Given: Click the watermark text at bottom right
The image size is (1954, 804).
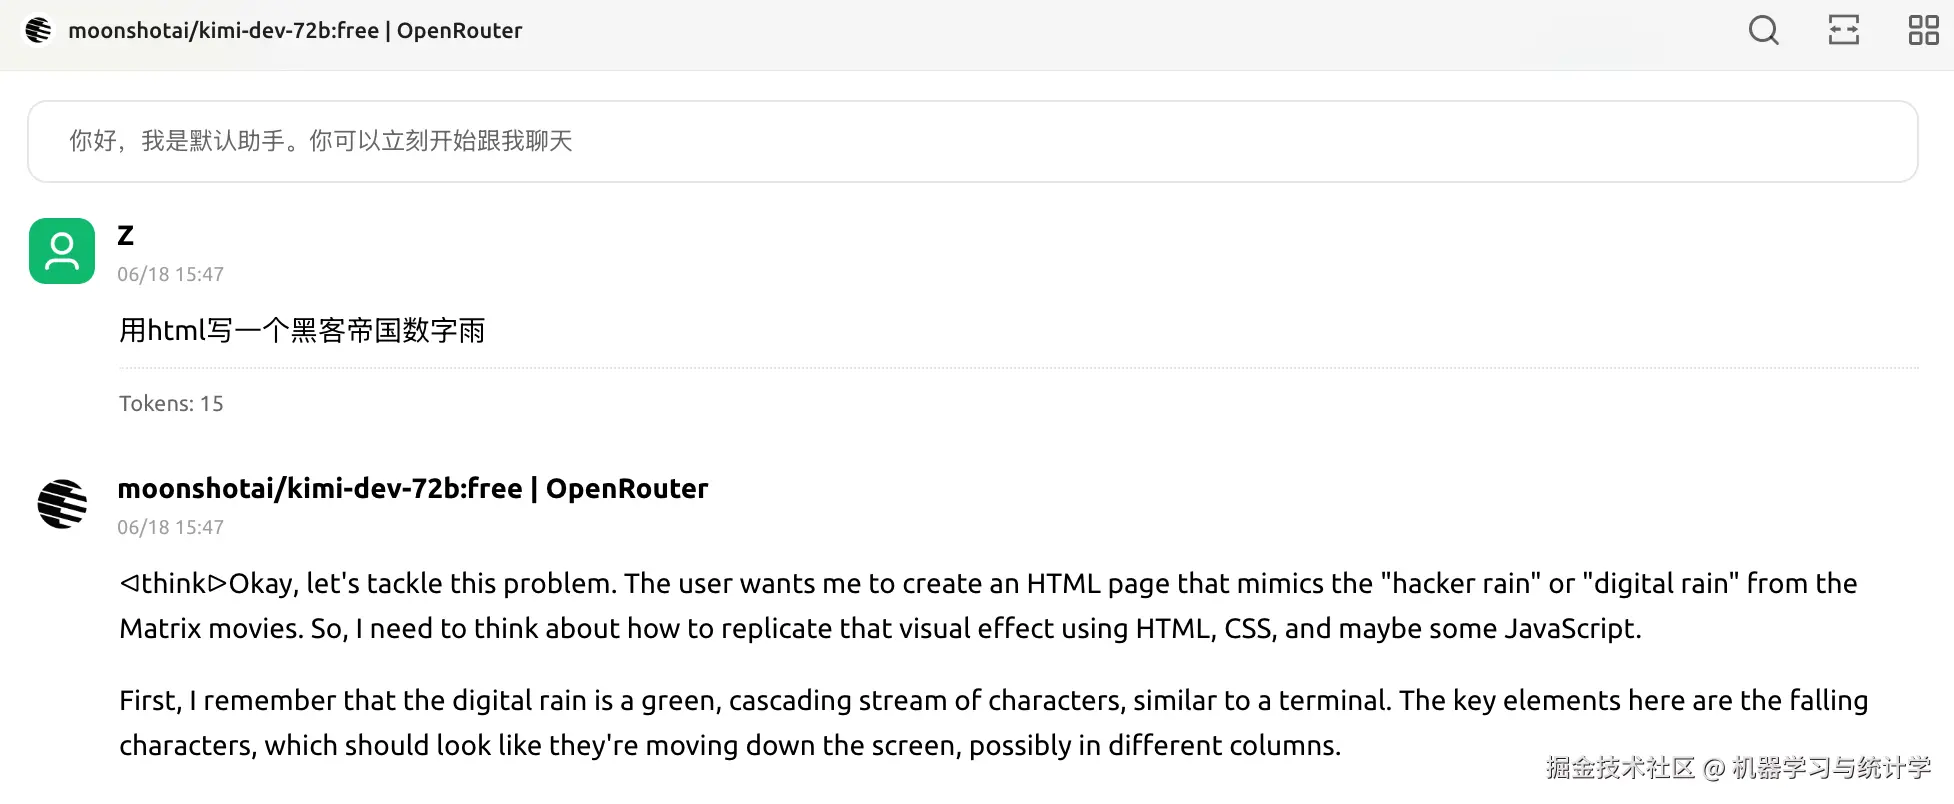Looking at the screenshot, I should click(1738, 768).
